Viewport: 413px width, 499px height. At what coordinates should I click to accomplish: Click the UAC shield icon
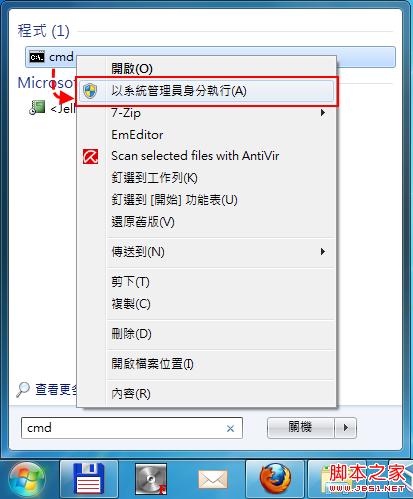pos(90,91)
